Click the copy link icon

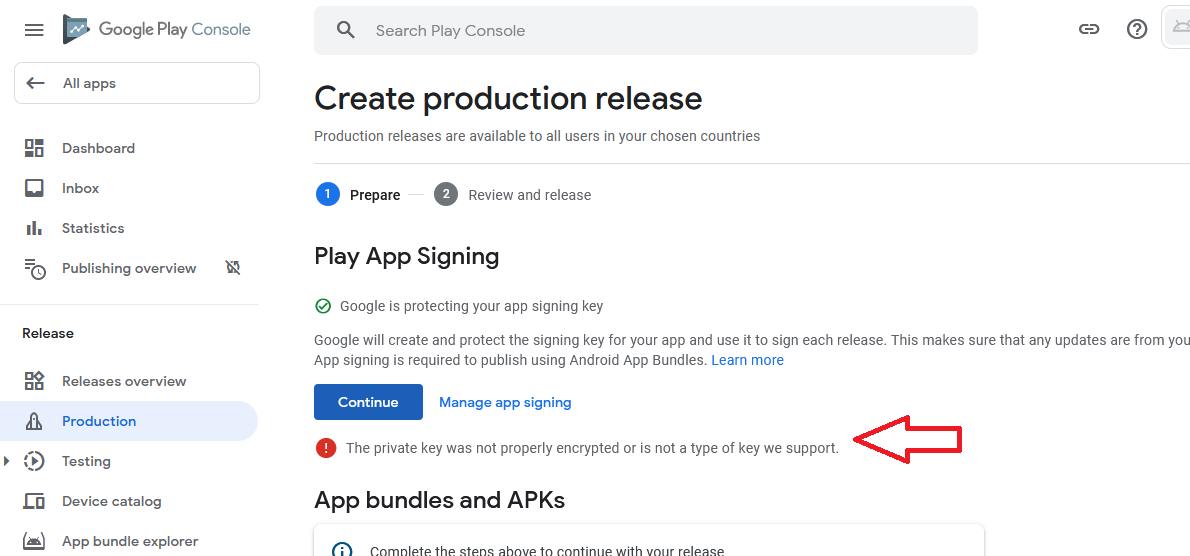coord(1089,30)
